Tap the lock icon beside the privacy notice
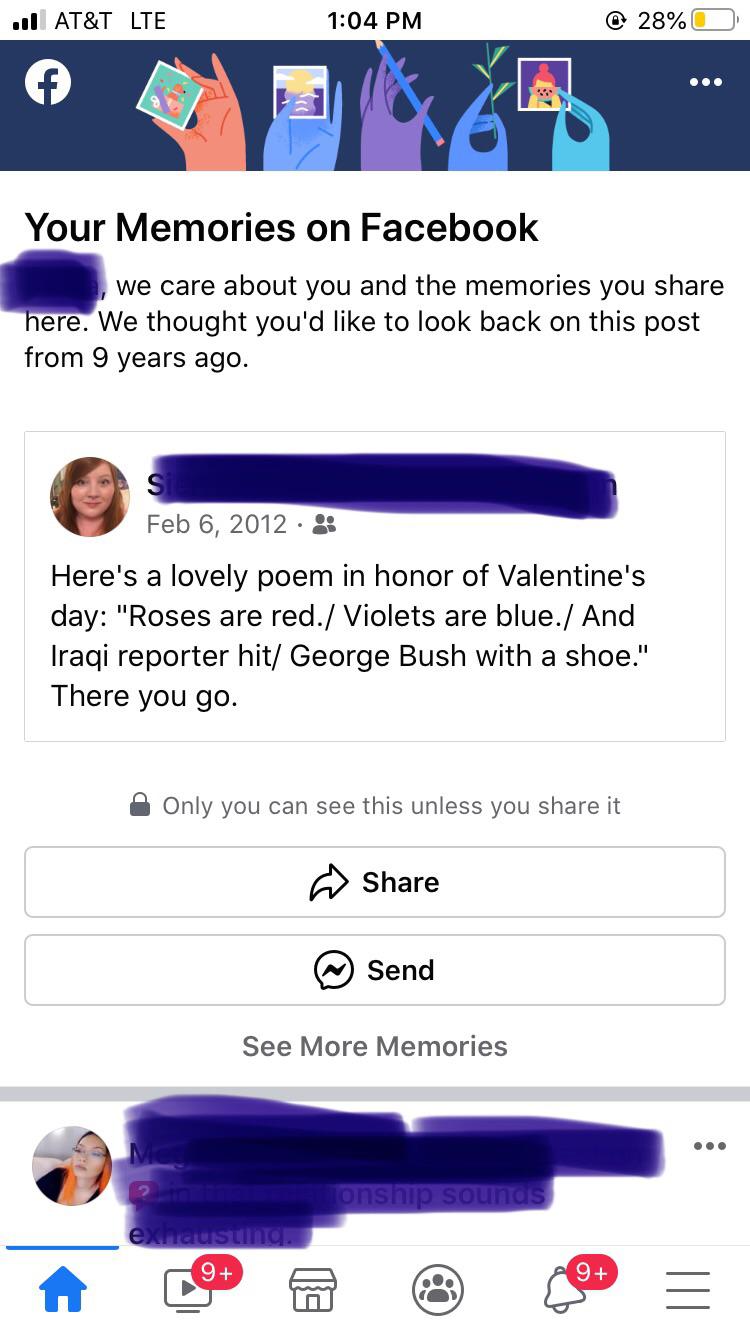750x1334 pixels. pyautogui.click(x=141, y=806)
